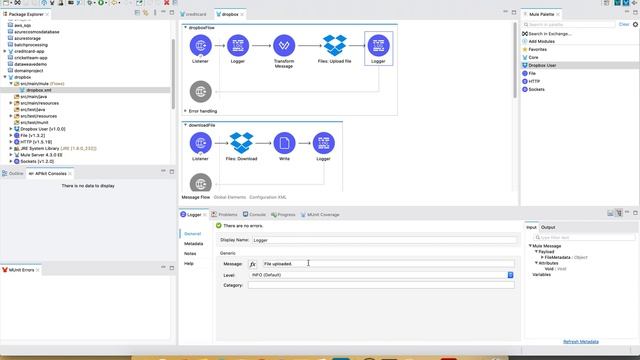Collapse the dropboxFlow flow
Screen dimensions: 640x360
pyautogui.click(x=185, y=27)
